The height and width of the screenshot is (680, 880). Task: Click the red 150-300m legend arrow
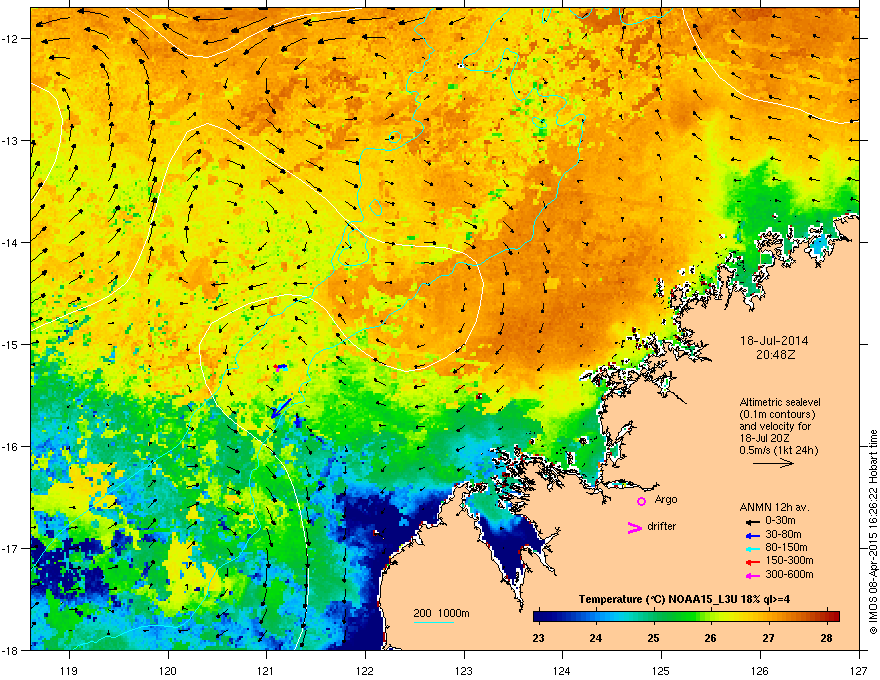[x=753, y=562]
